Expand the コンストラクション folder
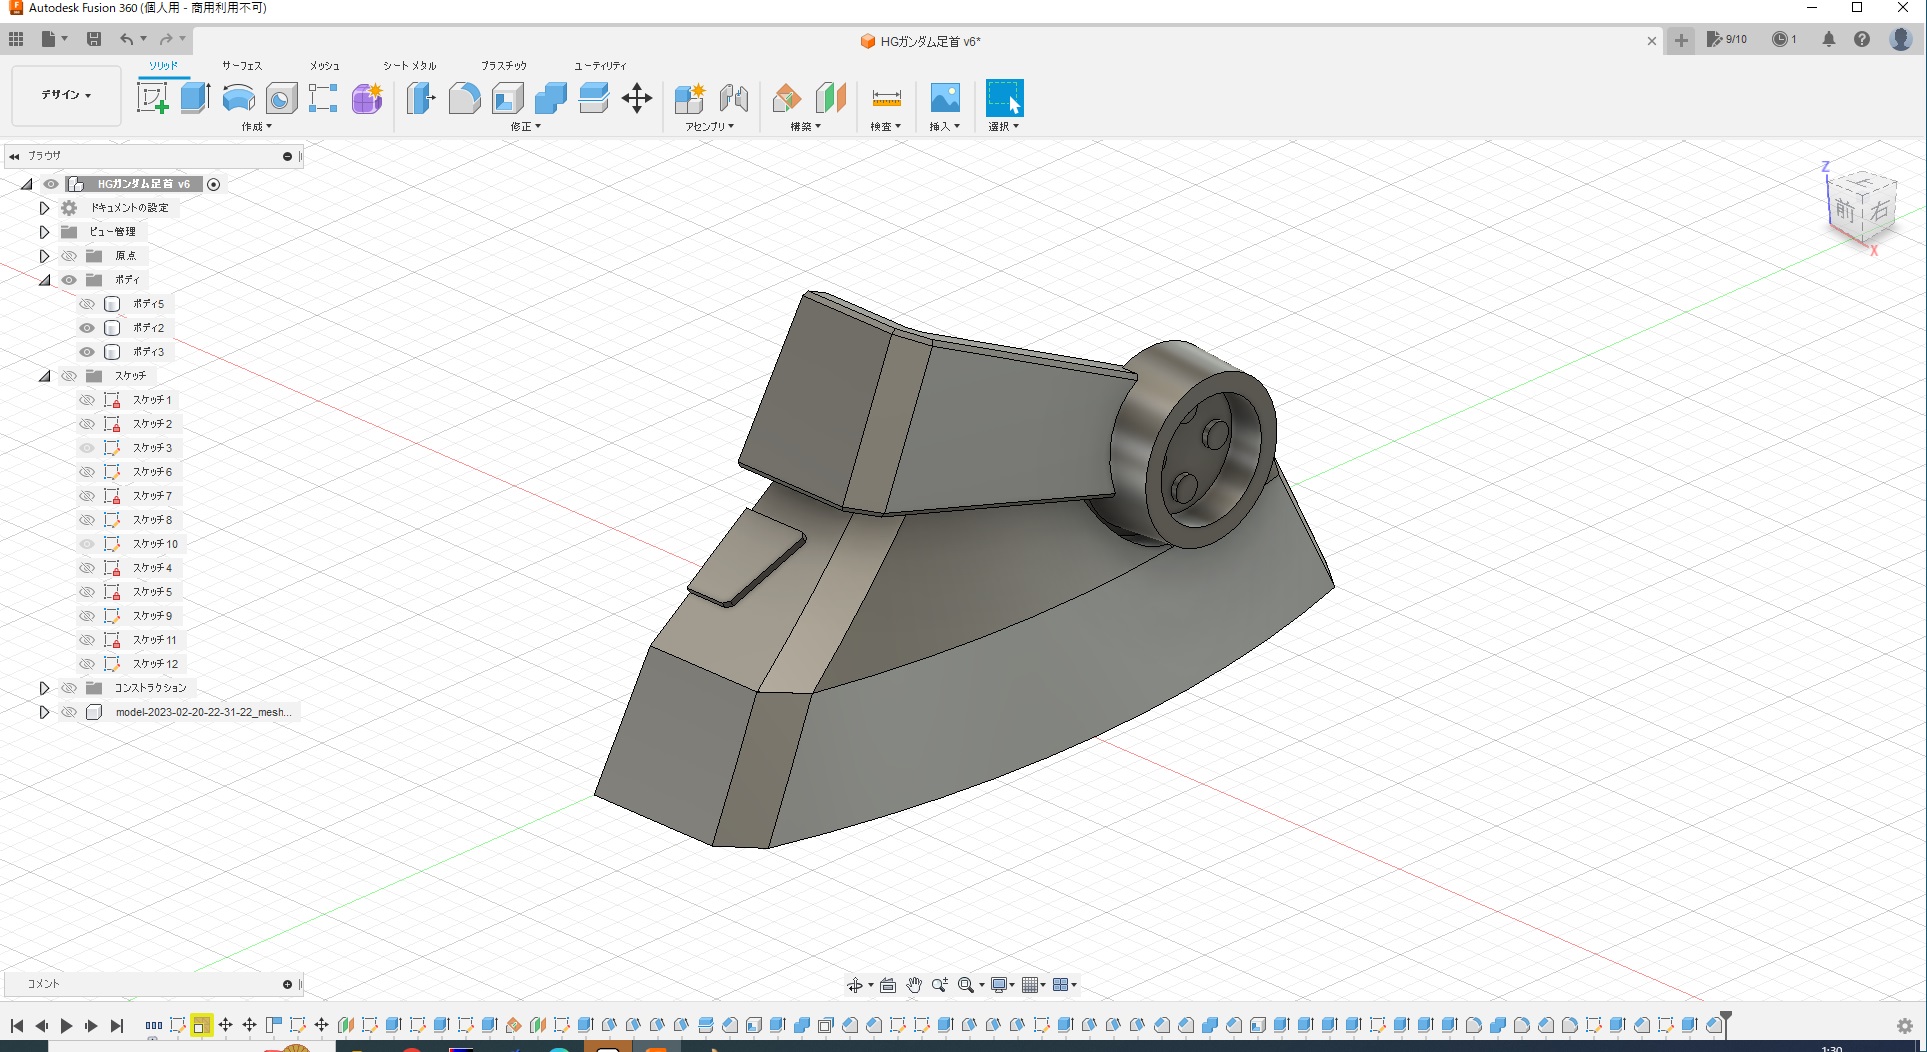The height and width of the screenshot is (1052, 1927). (x=44, y=688)
